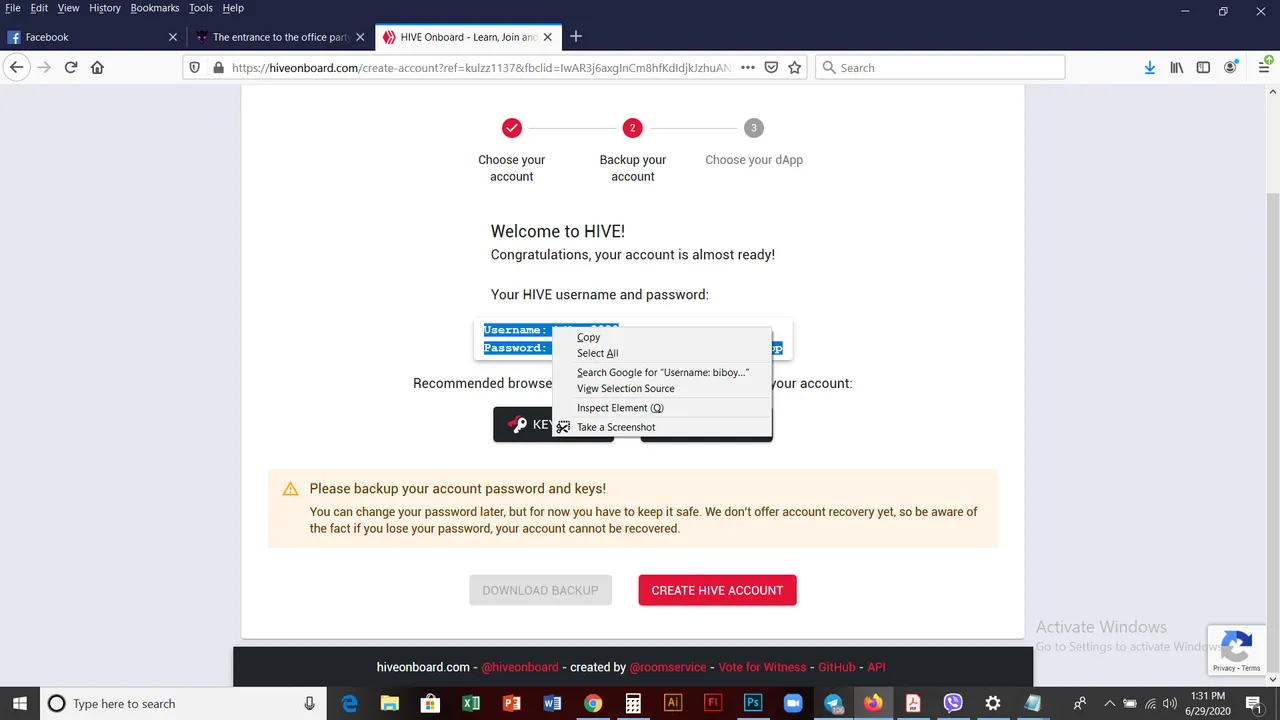Image resolution: width=1280 pixels, height=720 pixels.
Task: Click the Windows taskbar search box
Action: [183, 703]
